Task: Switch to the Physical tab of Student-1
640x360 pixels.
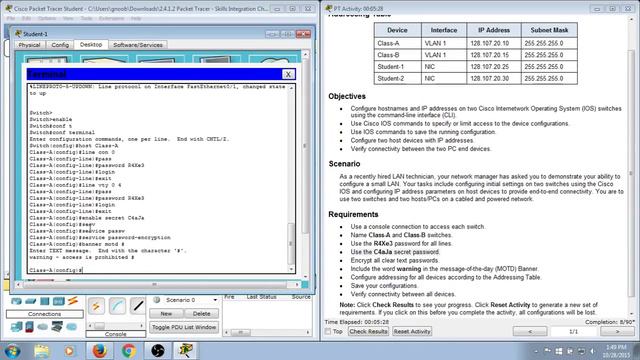Action: (x=29, y=45)
